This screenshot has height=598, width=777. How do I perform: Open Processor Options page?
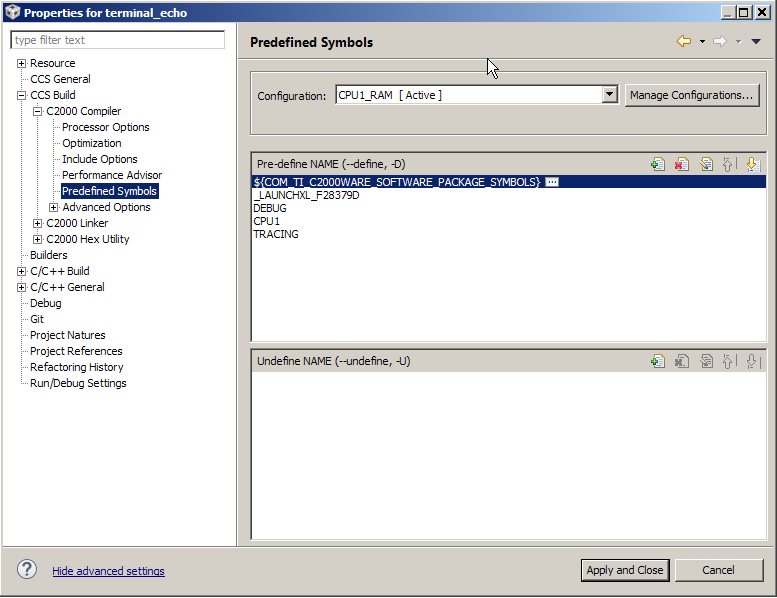coord(106,127)
